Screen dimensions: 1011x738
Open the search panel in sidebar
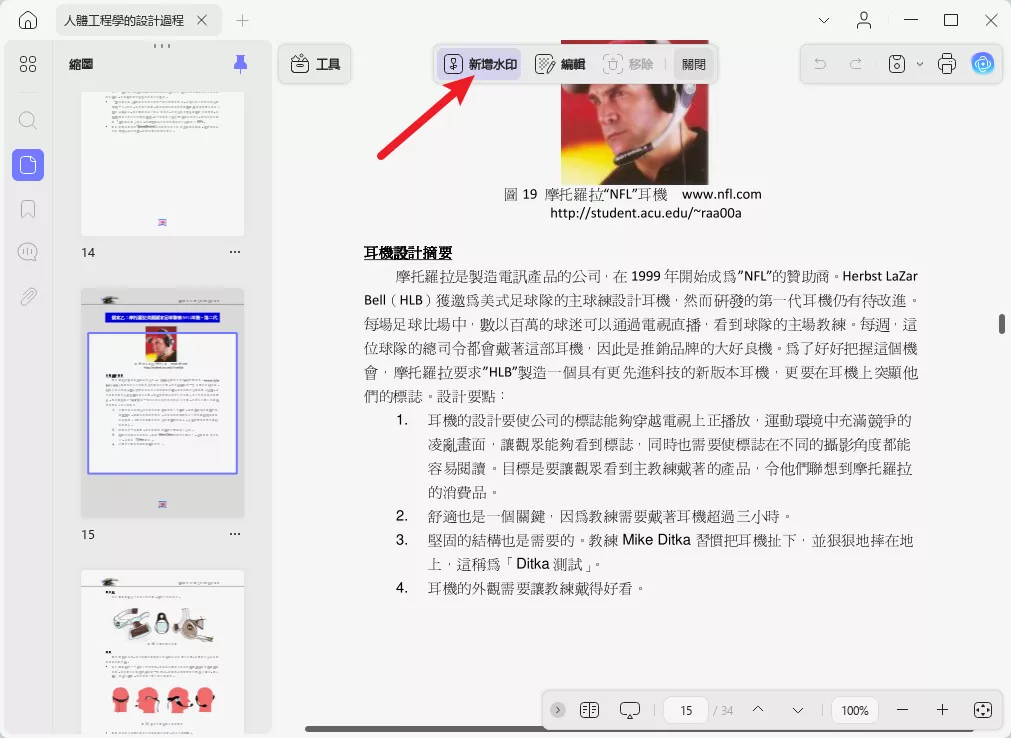[x=28, y=120]
